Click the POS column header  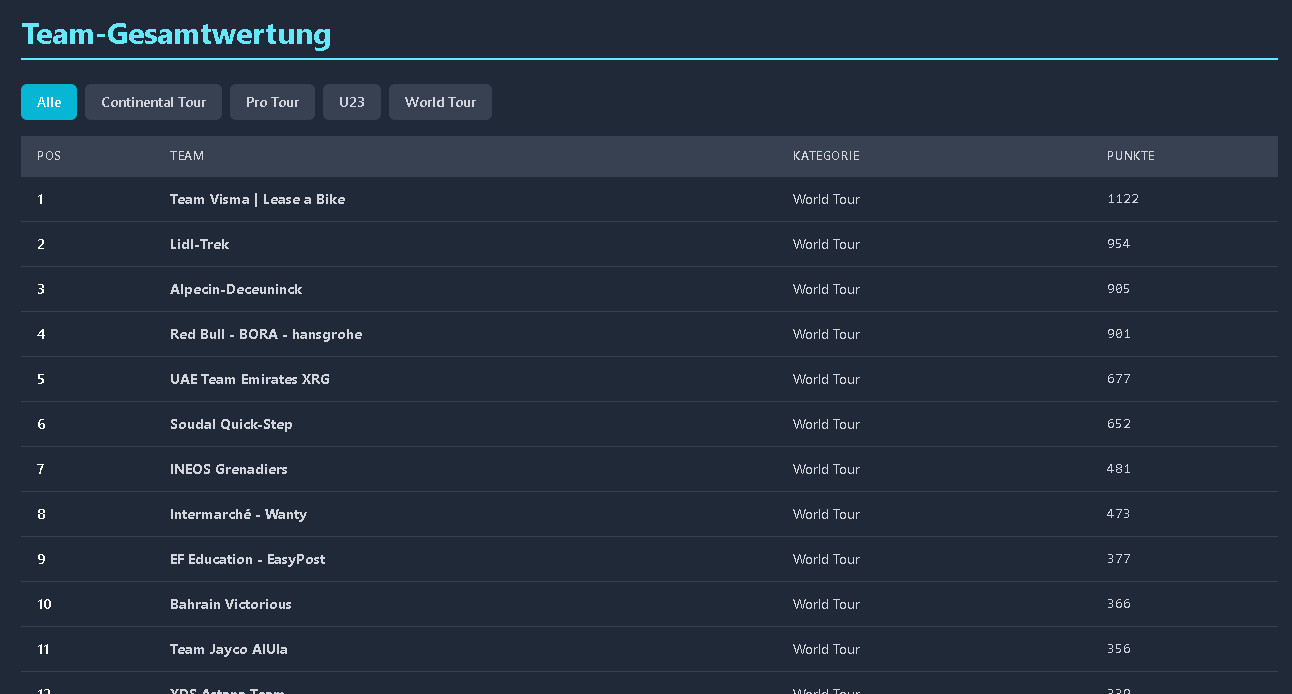click(x=49, y=156)
